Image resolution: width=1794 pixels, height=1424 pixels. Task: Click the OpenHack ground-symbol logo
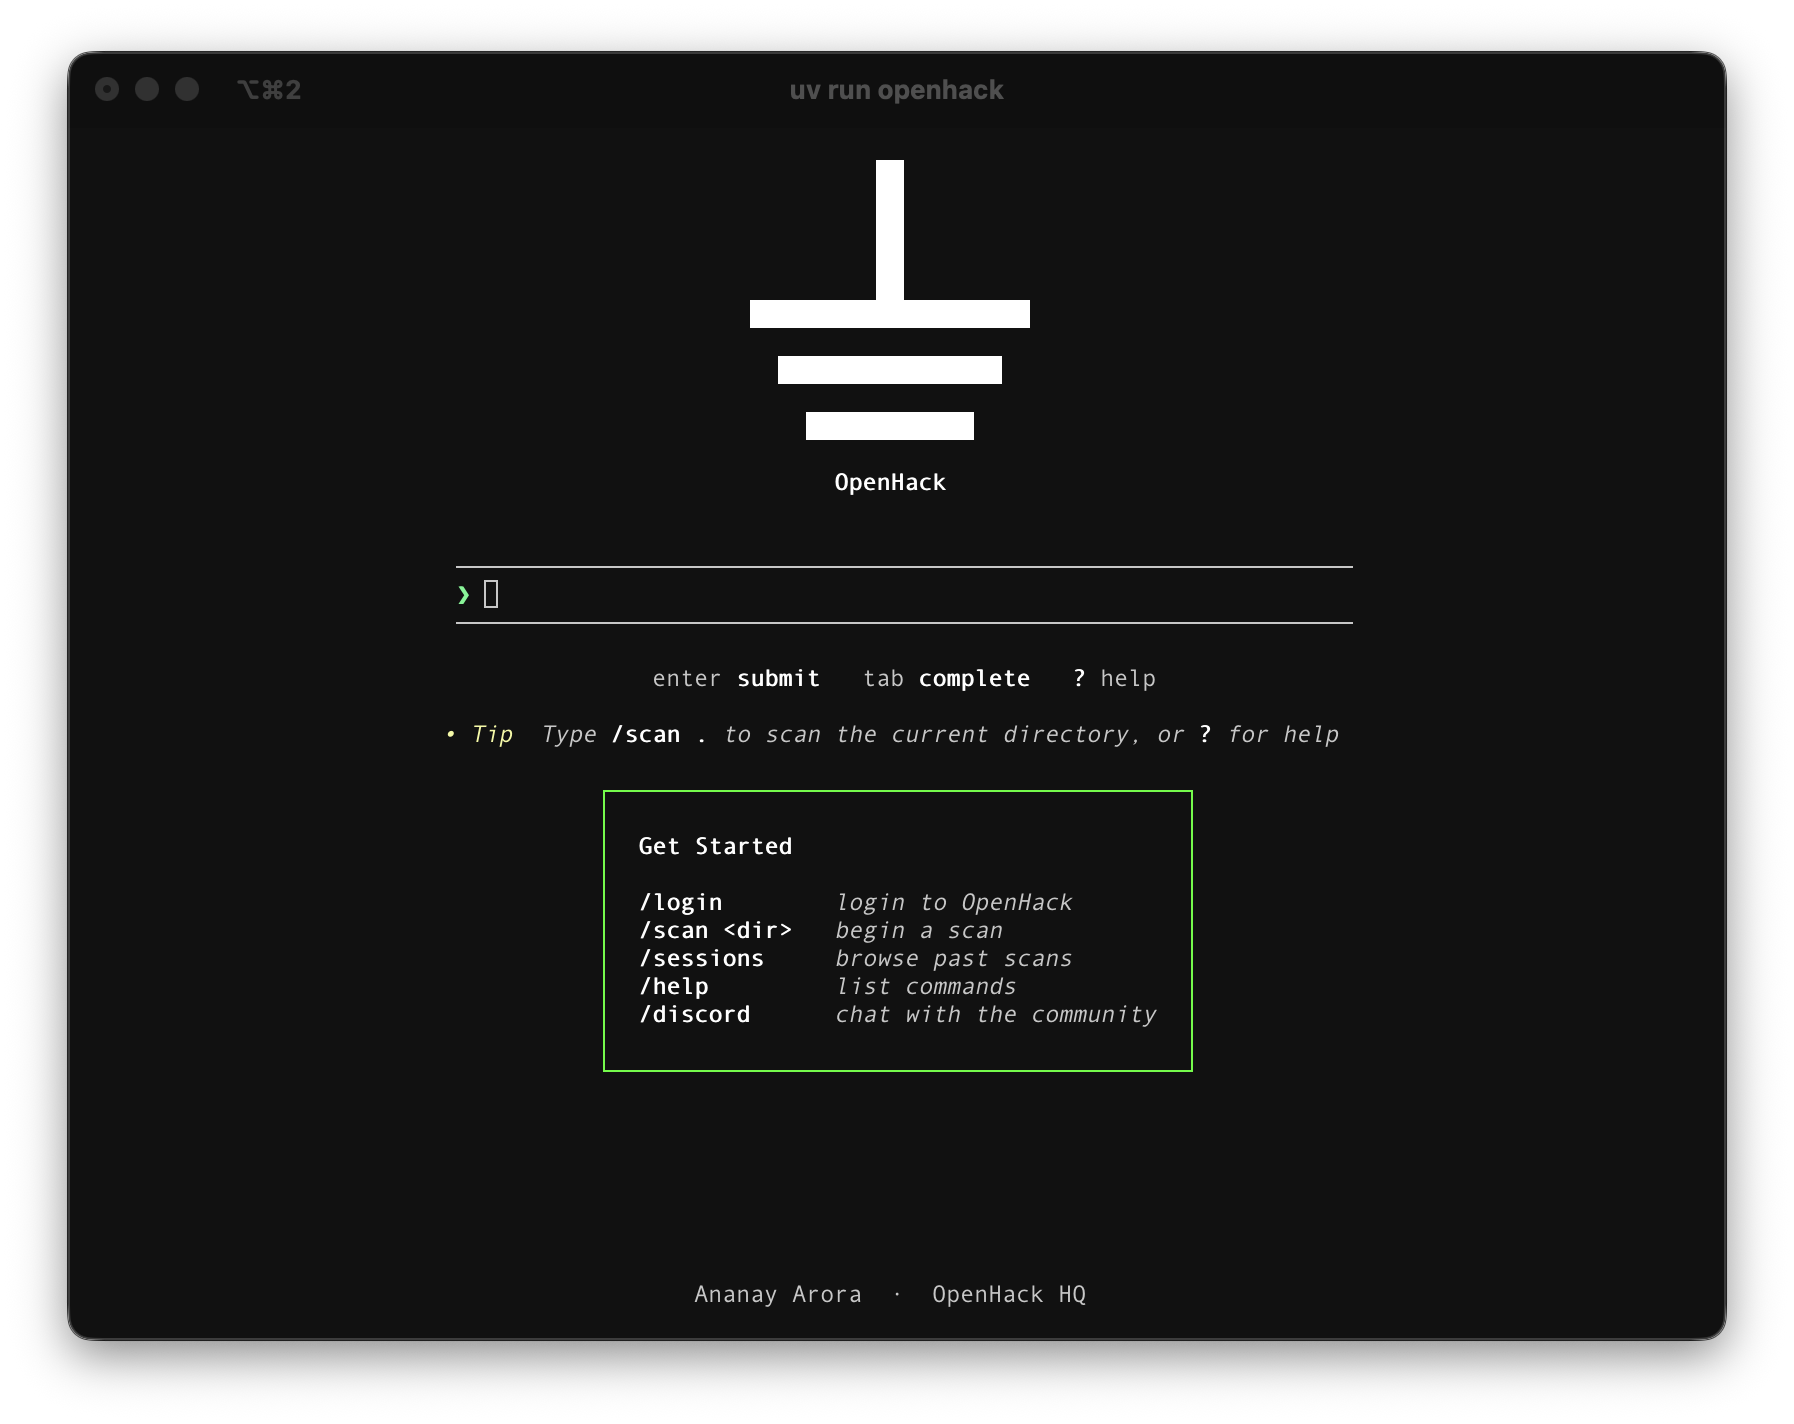[890, 300]
